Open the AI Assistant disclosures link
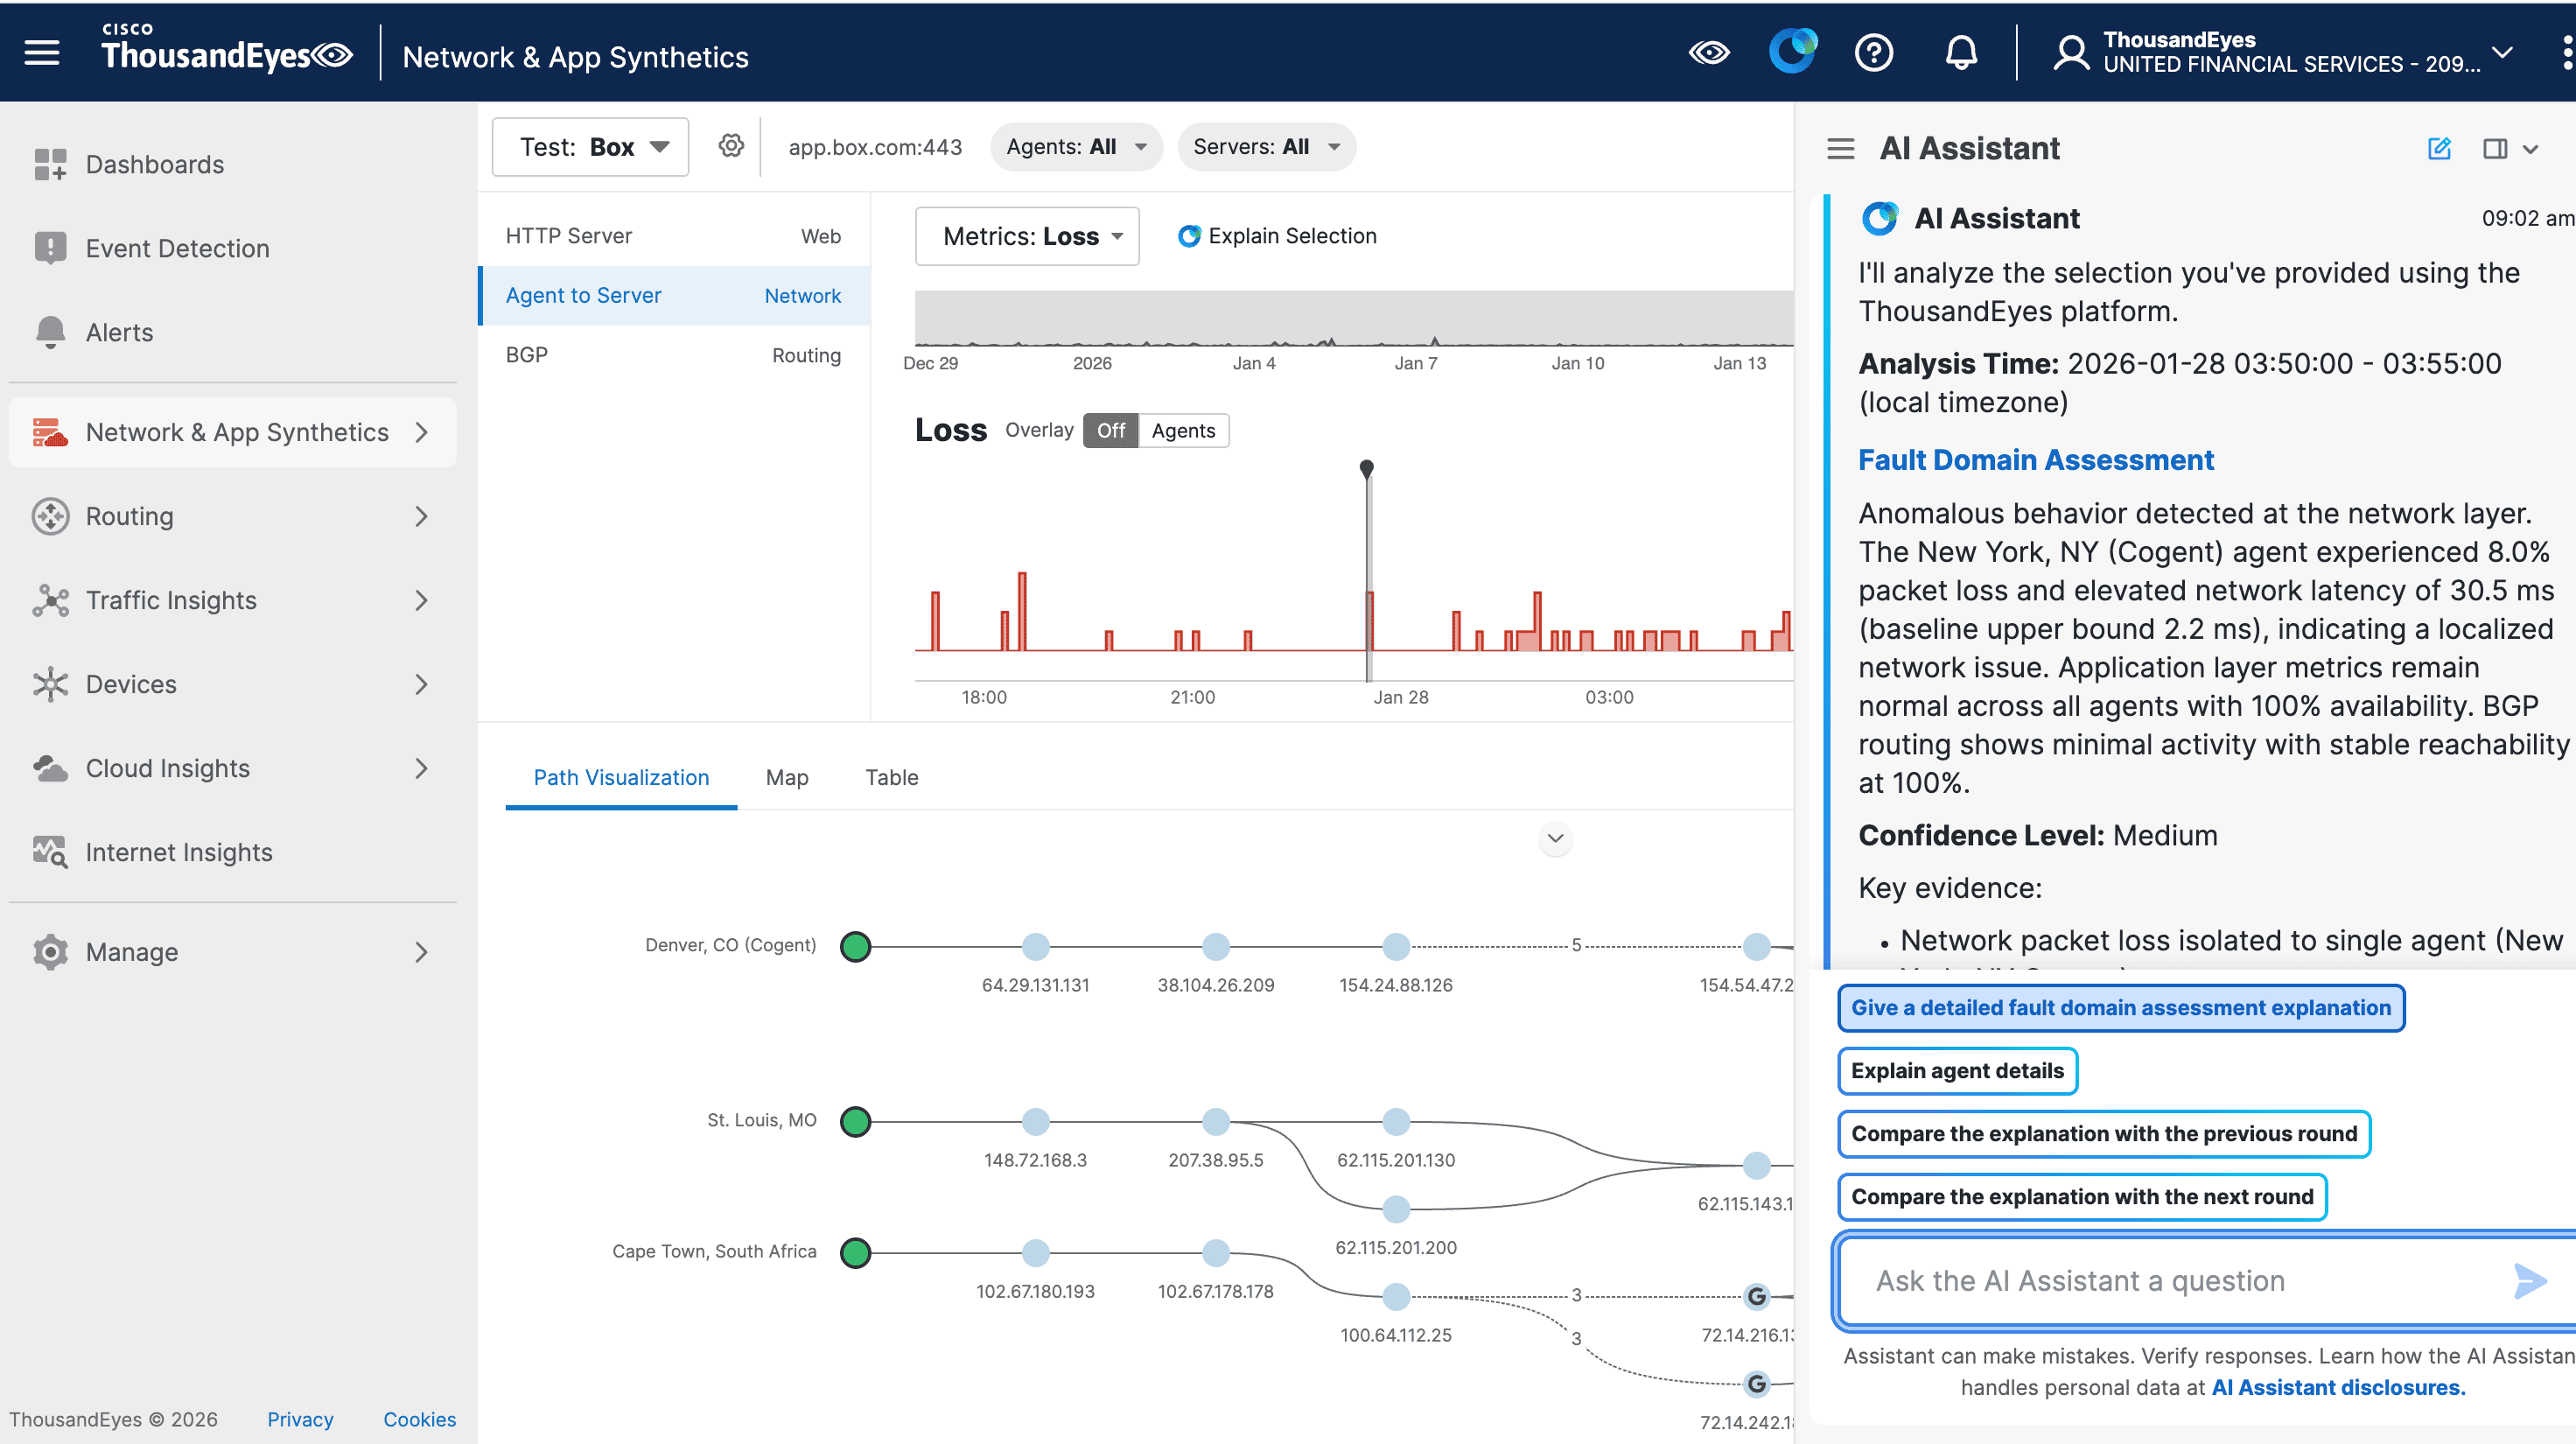 (2336, 1387)
